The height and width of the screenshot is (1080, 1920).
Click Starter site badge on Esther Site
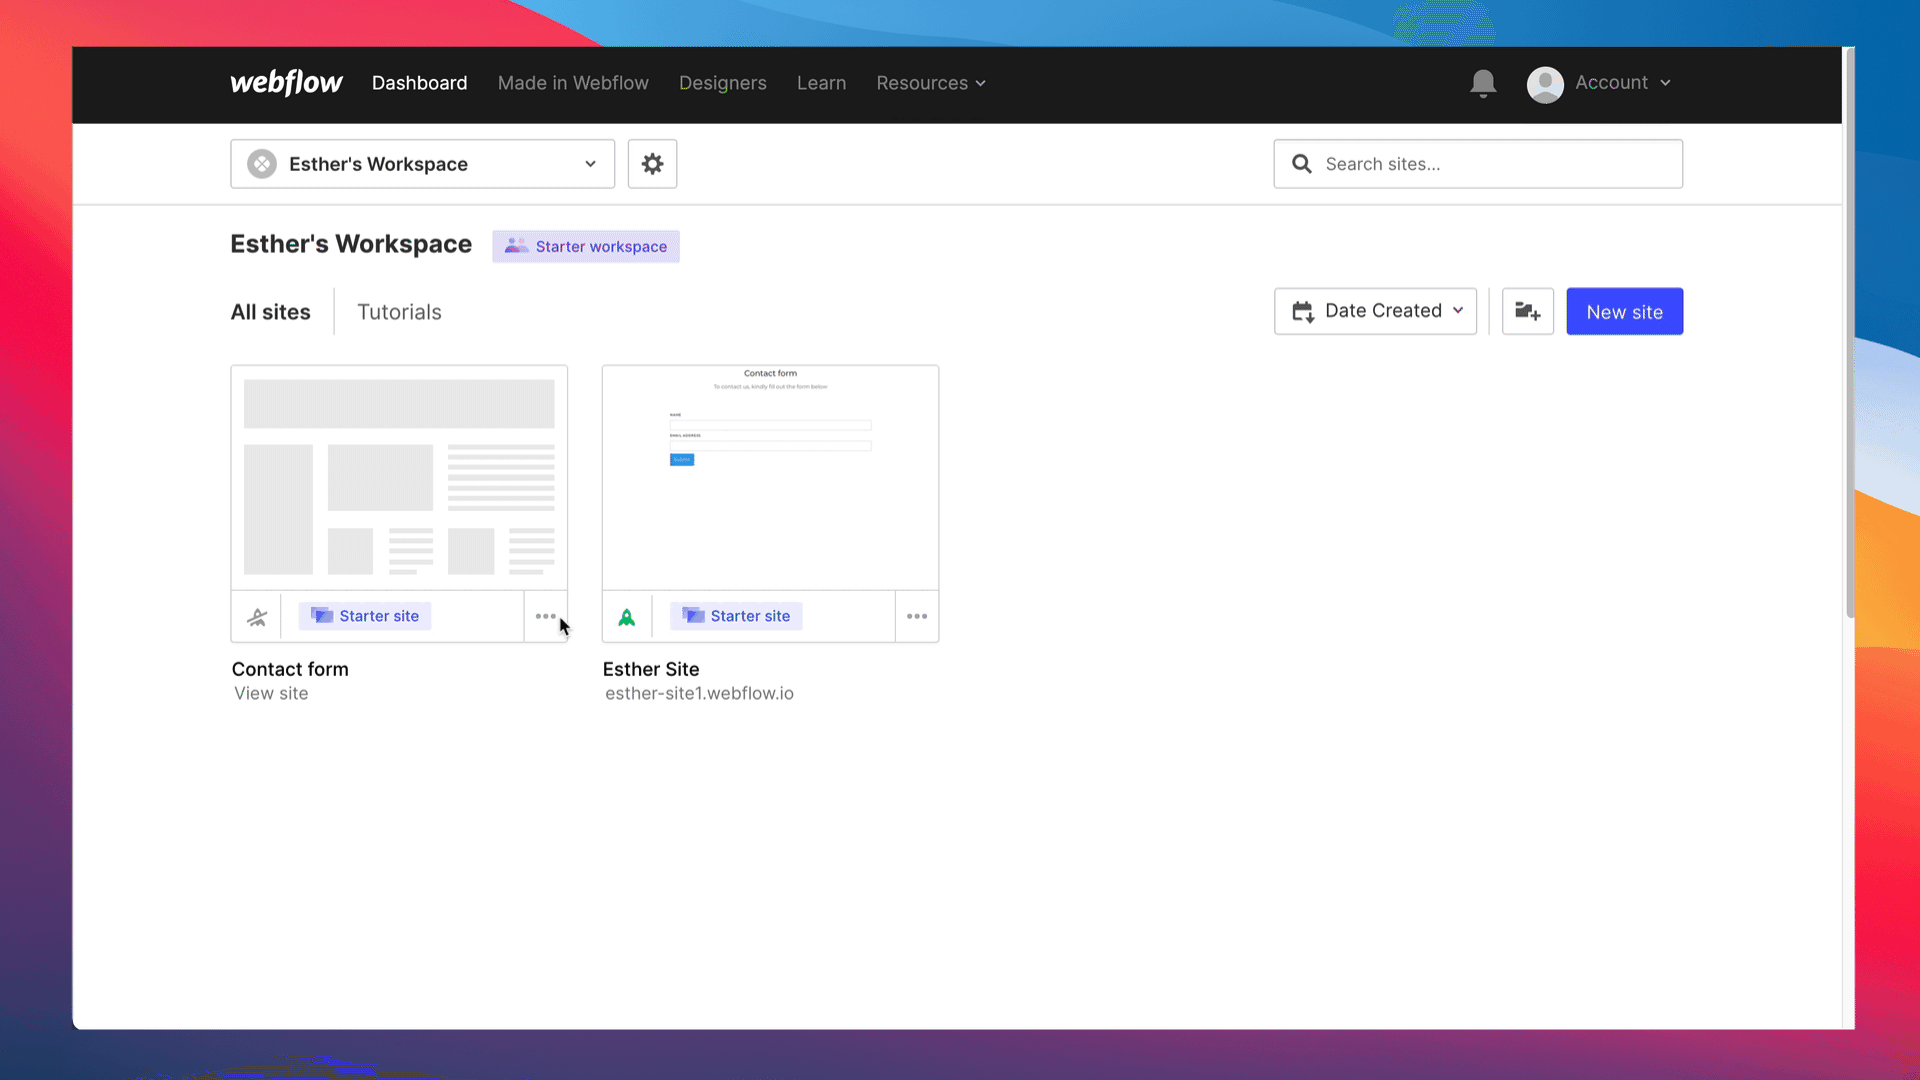click(x=736, y=616)
